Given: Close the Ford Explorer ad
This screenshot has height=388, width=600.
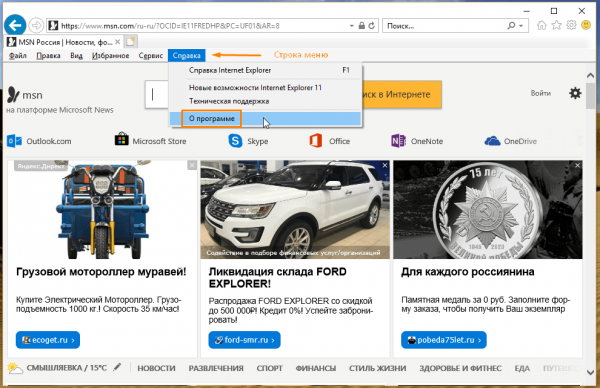Looking at the screenshot, I should pyautogui.click(x=385, y=165).
